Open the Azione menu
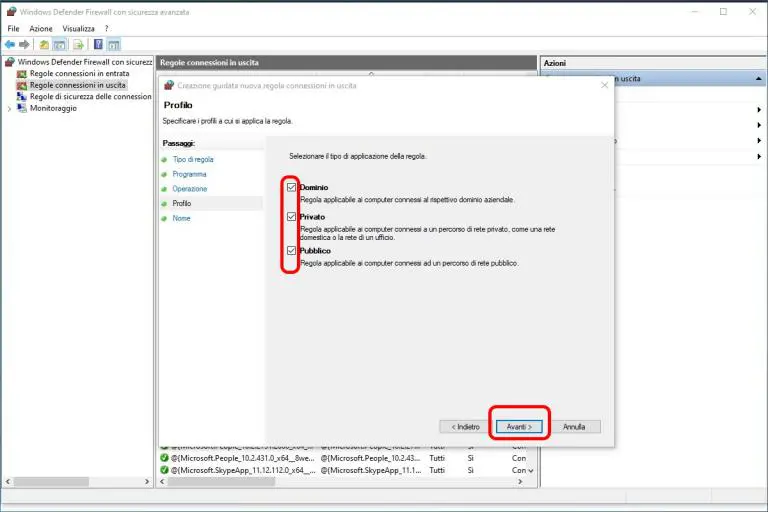 [x=40, y=29]
